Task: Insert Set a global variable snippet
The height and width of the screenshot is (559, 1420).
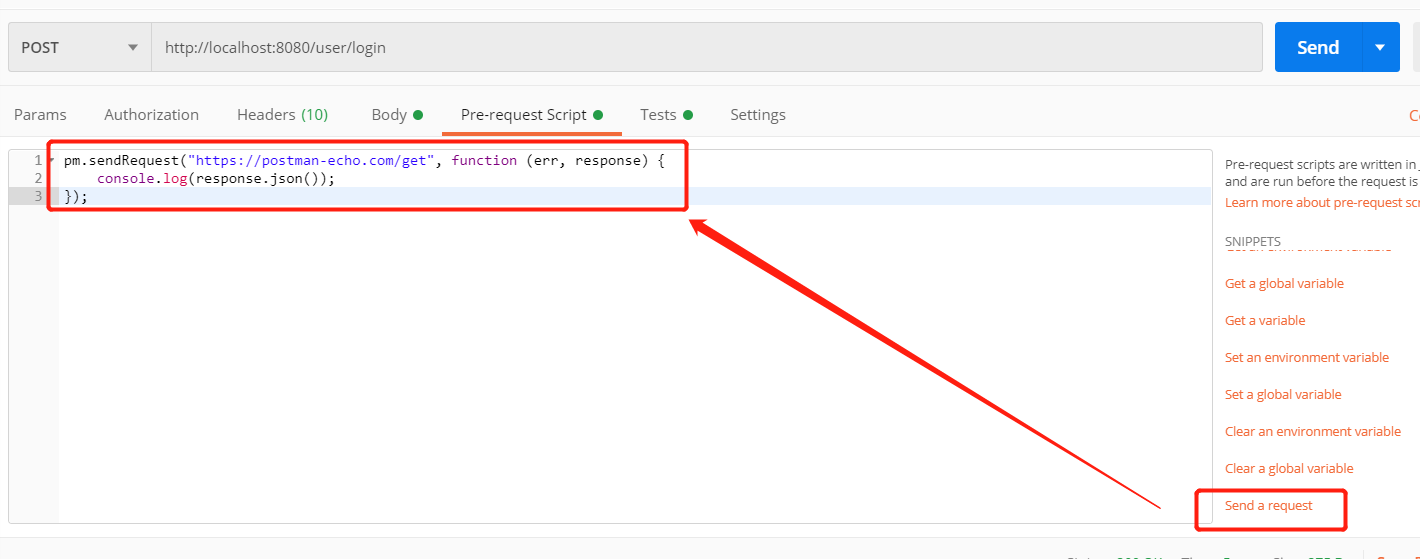Action: tap(1283, 394)
